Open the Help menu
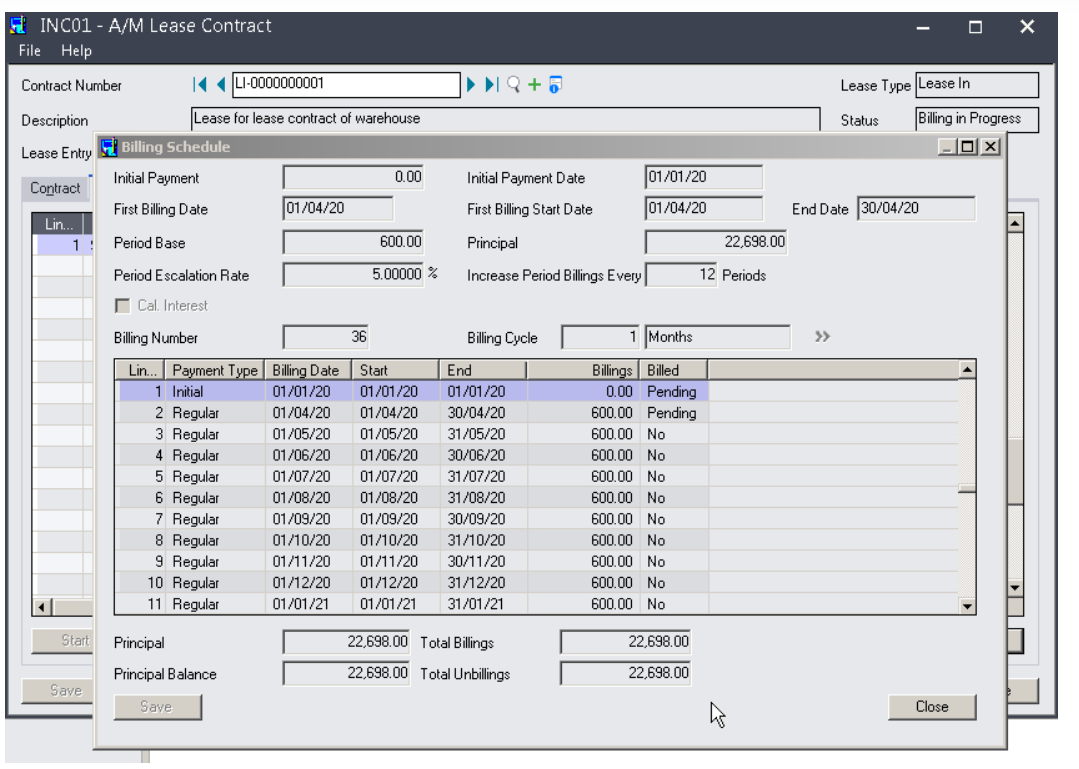Image resolution: width=1079 pixels, height=769 pixels. 75,51
